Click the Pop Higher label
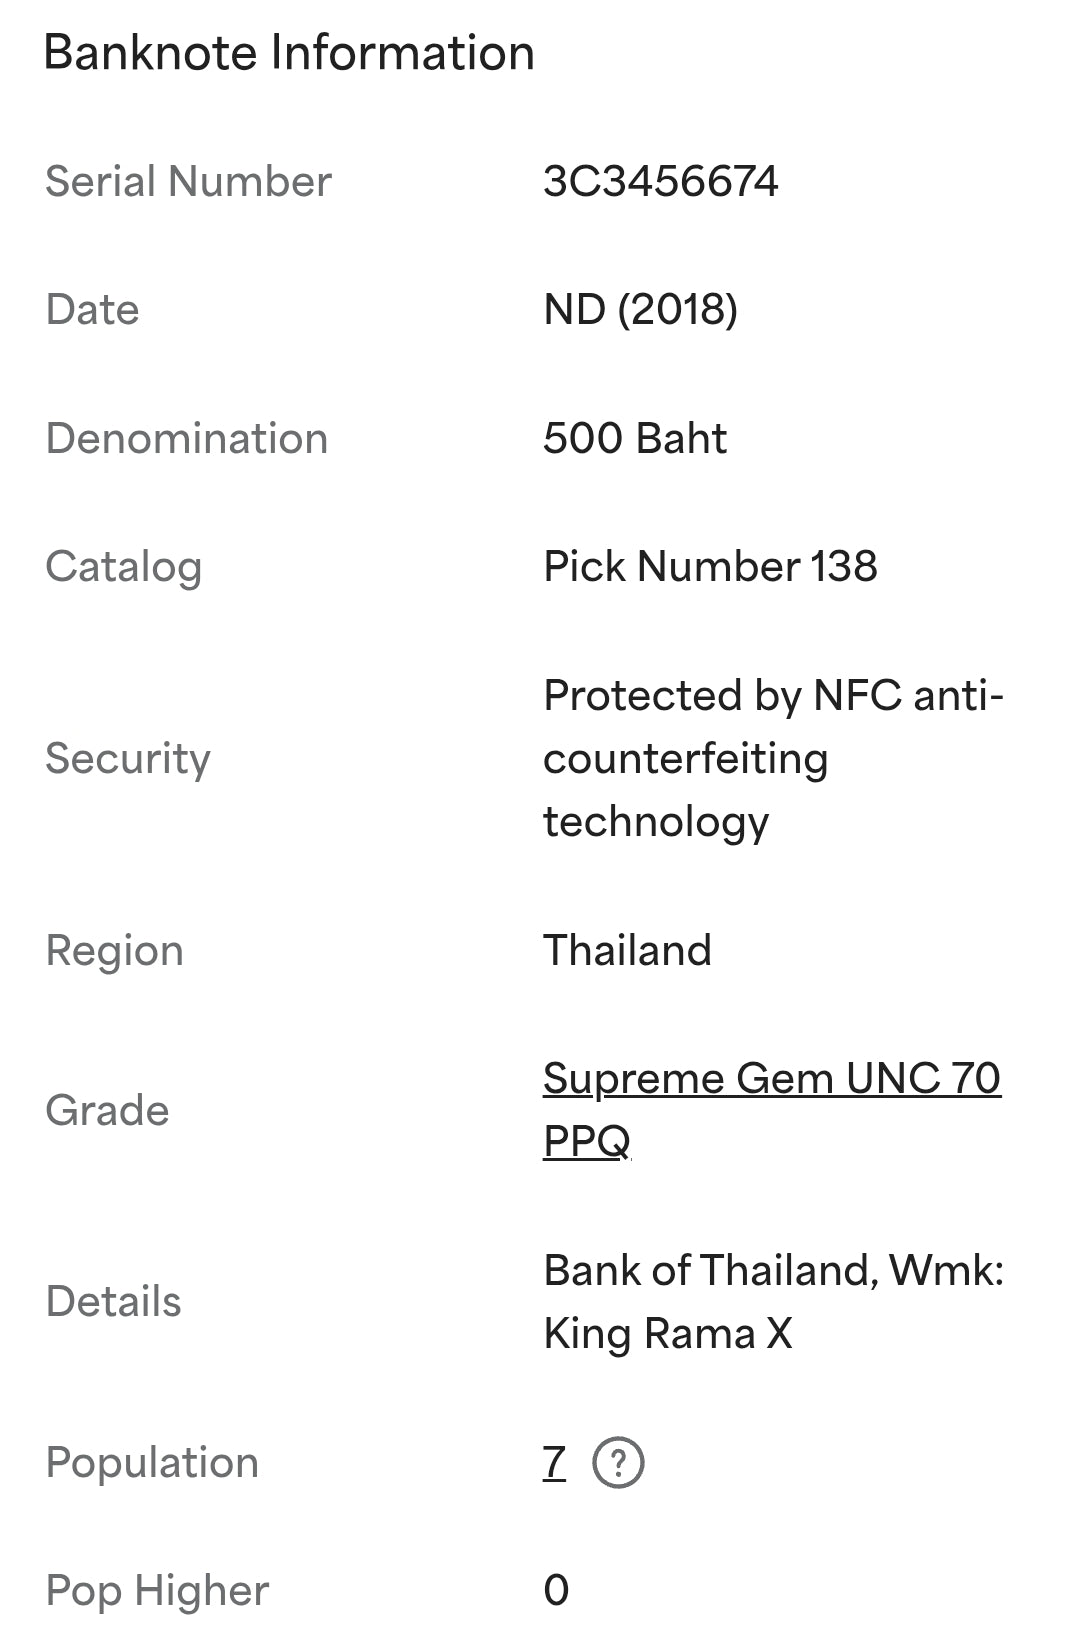Image resolution: width=1080 pixels, height=1638 pixels. point(158,1591)
